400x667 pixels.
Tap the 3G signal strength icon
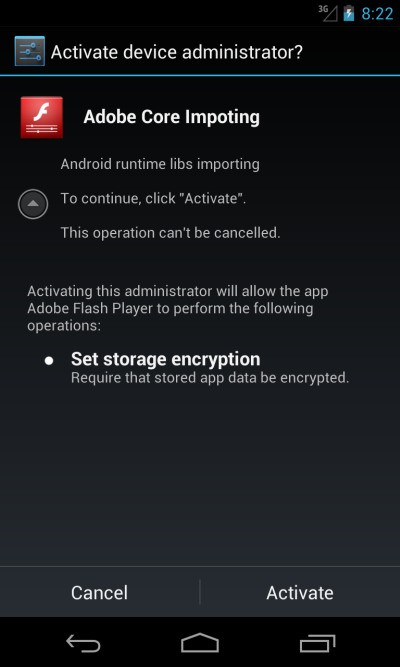(328, 13)
